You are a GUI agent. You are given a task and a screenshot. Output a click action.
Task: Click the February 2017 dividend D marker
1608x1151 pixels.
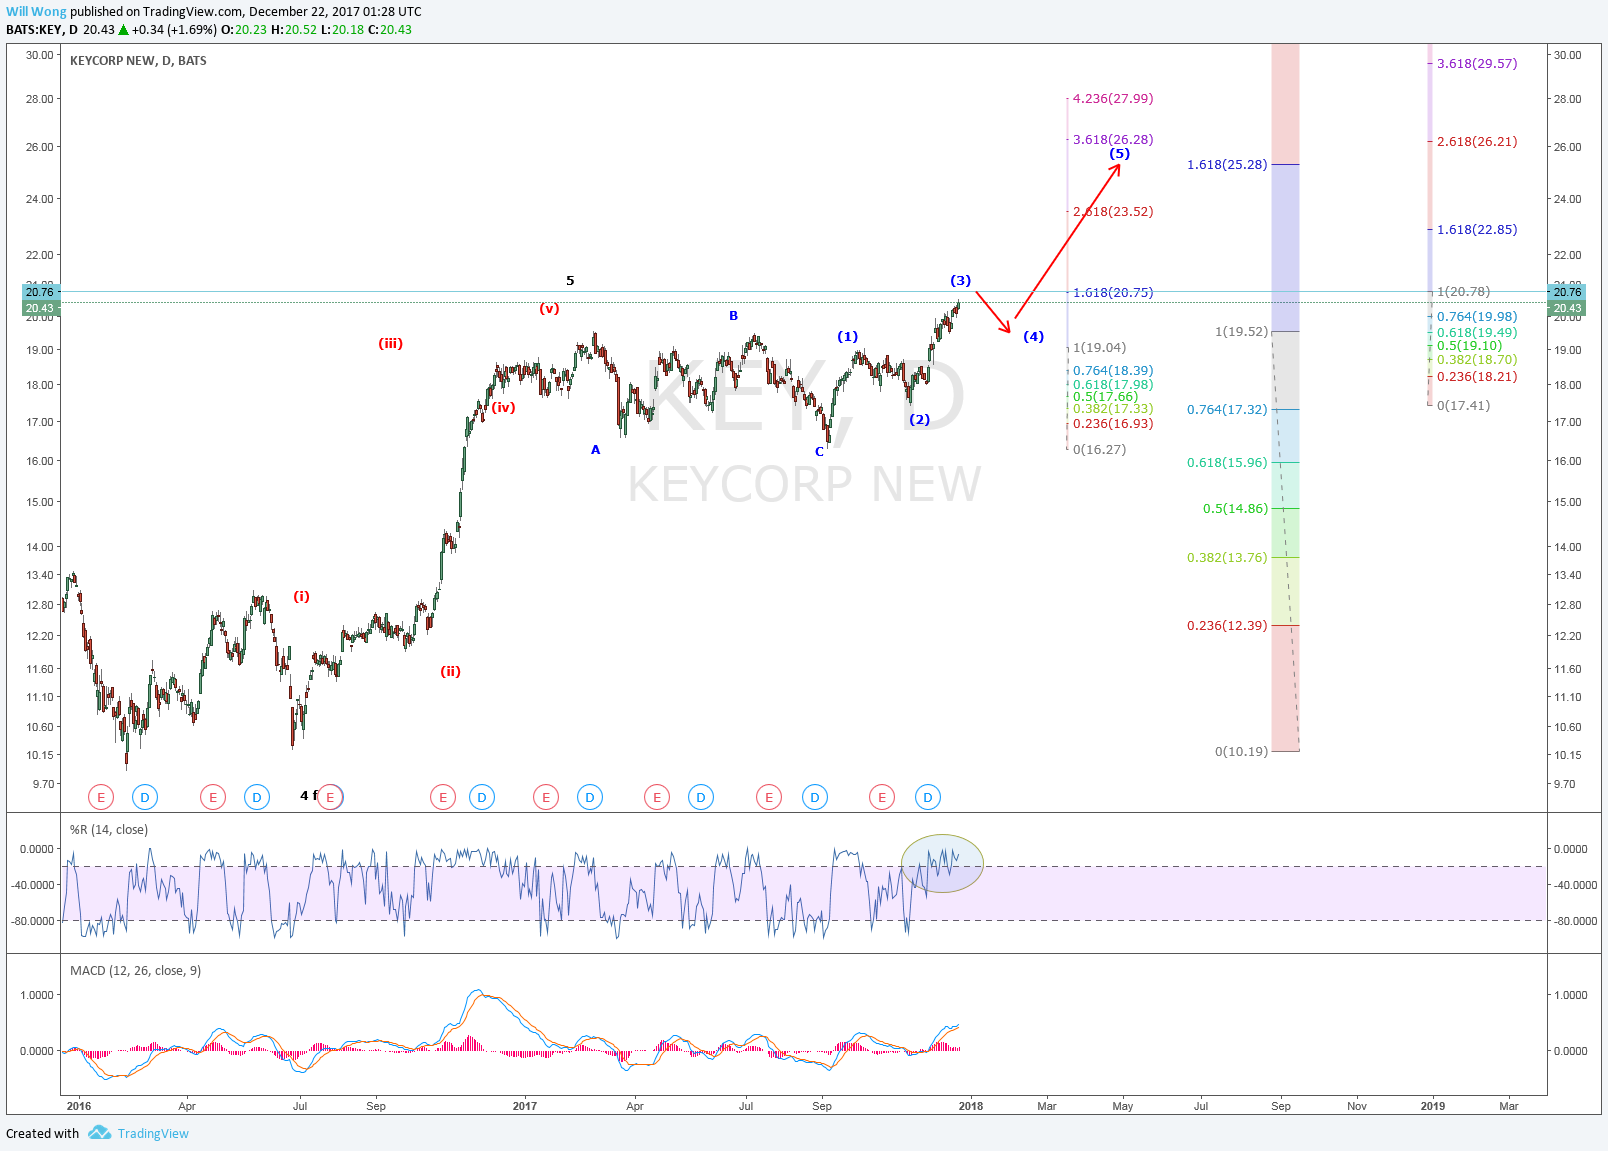(590, 797)
